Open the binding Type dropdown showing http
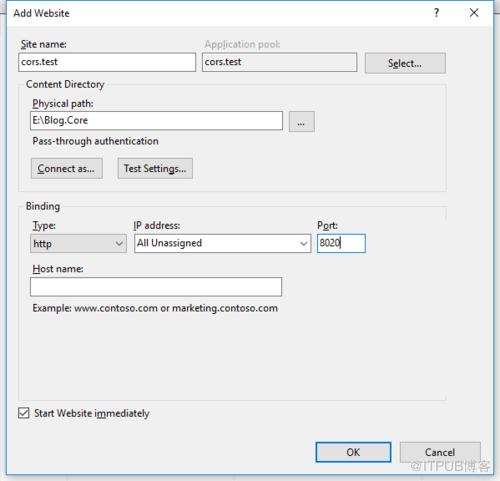This screenshot has height=481, width=500. 78,244
